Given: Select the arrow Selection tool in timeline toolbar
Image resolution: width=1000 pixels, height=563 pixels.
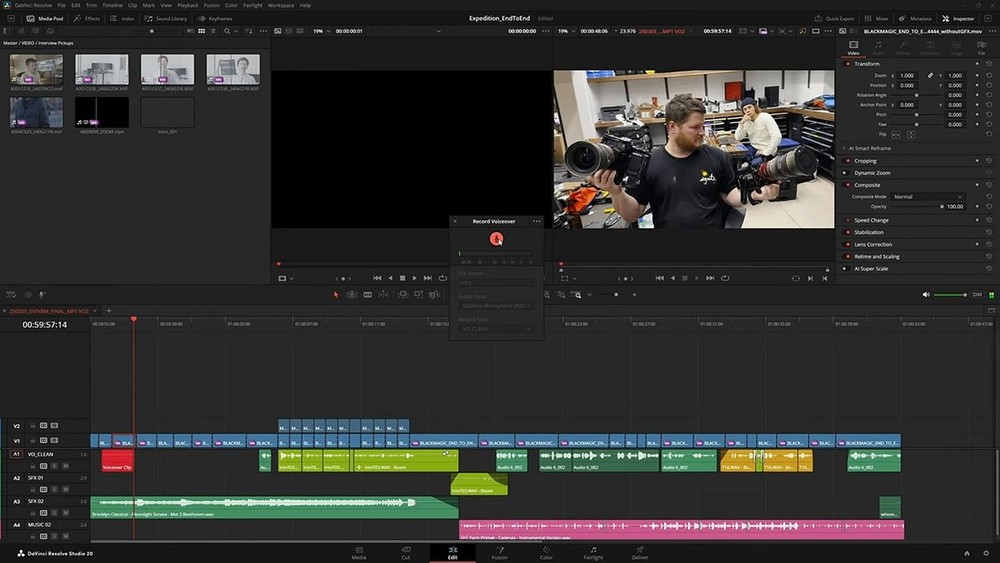Looking at the screenshot, I should click(335, 295).
